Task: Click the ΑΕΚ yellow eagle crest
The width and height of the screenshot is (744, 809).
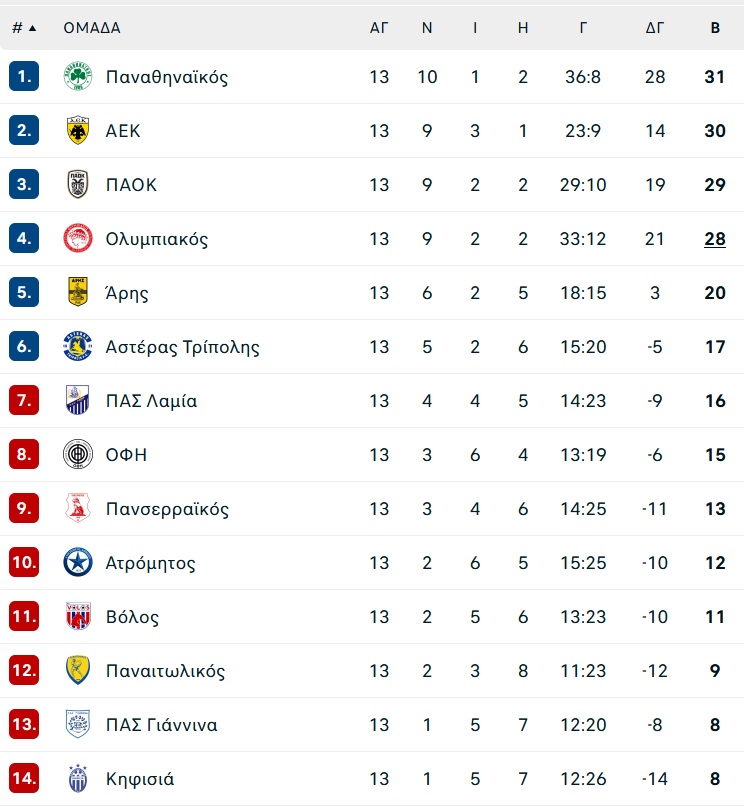Action: tap(78, 131)
